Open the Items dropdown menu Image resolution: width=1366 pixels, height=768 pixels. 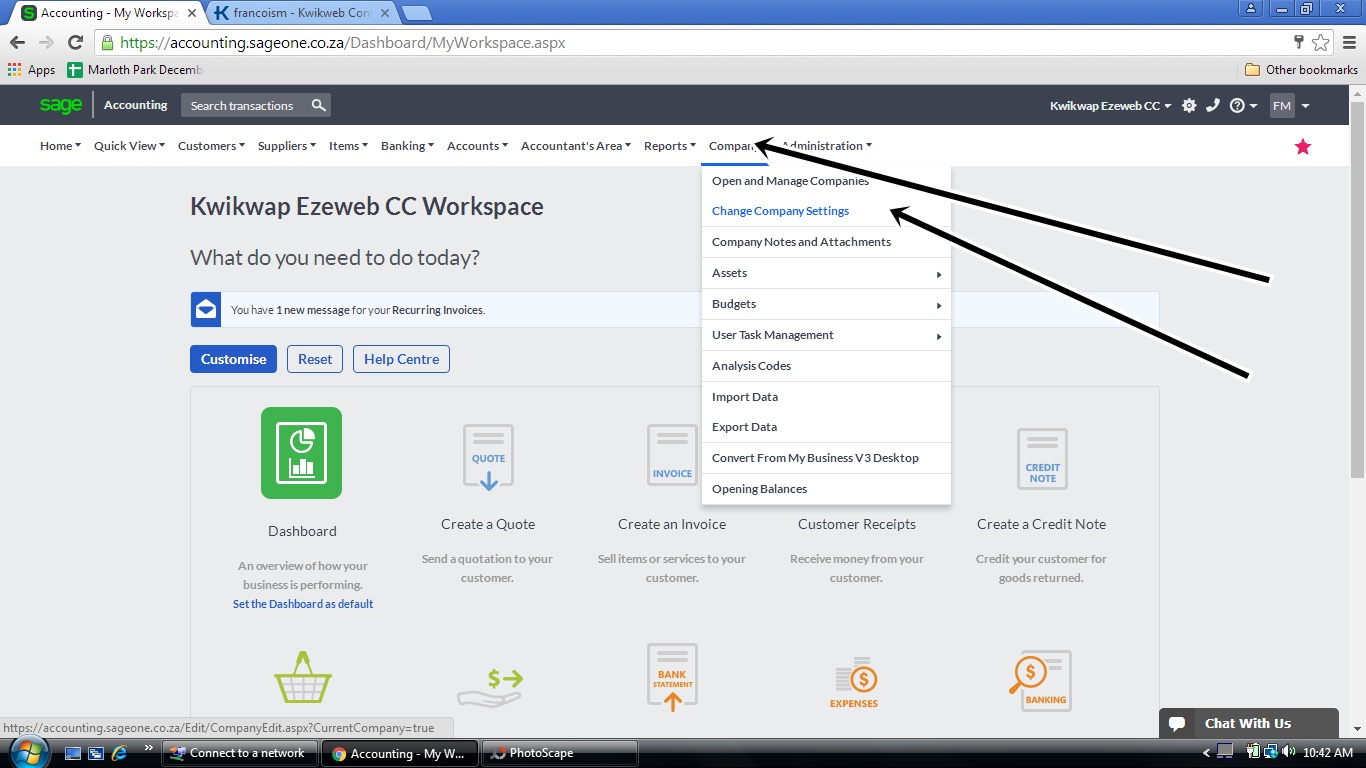click(x=348, y=146)
